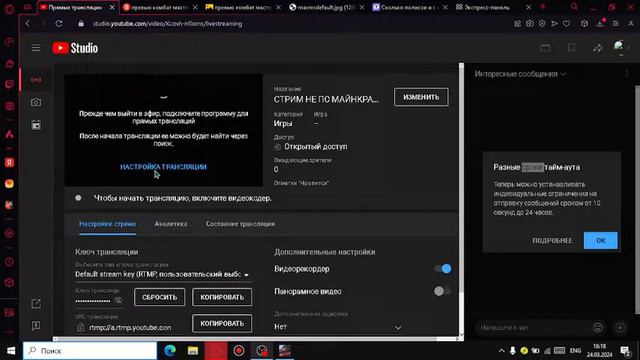Open the account avatar in header
640x360 pixels.
point(619,47)
